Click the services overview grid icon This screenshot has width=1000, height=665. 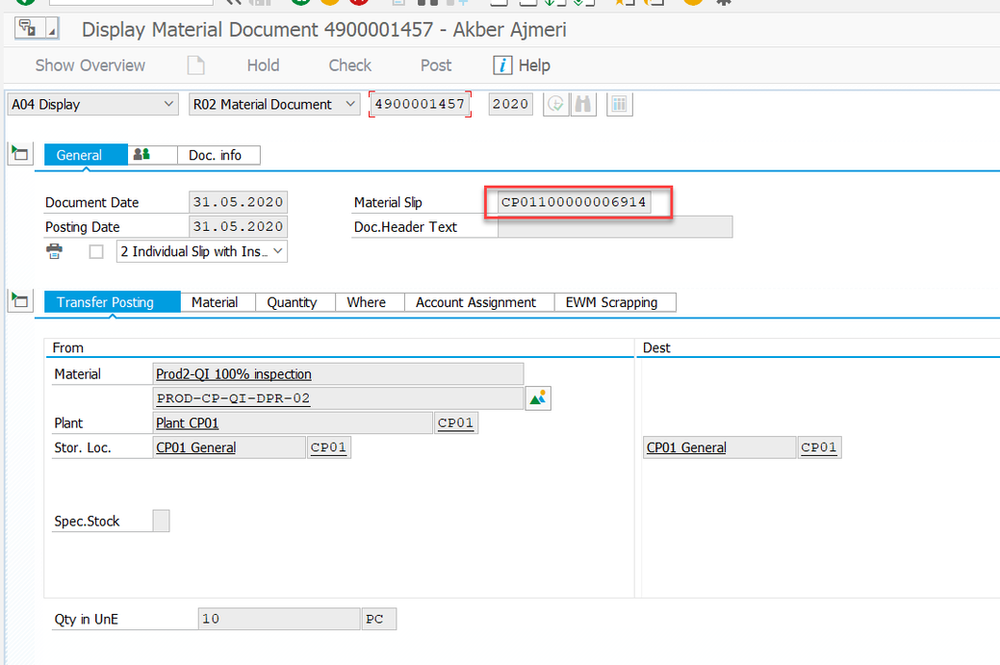coord(619,103)
